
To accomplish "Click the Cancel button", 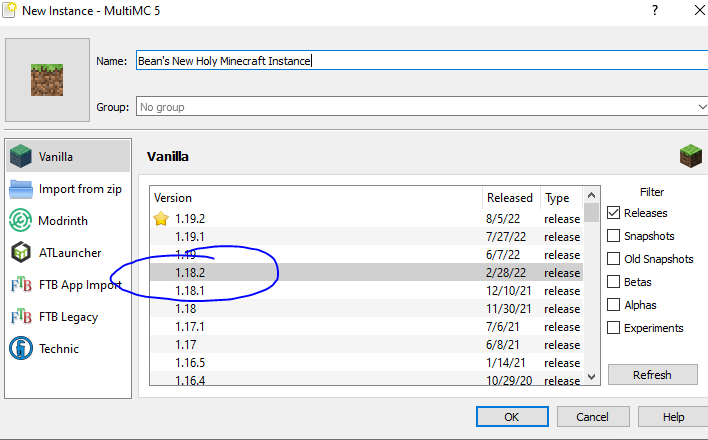I will point(592,417).
